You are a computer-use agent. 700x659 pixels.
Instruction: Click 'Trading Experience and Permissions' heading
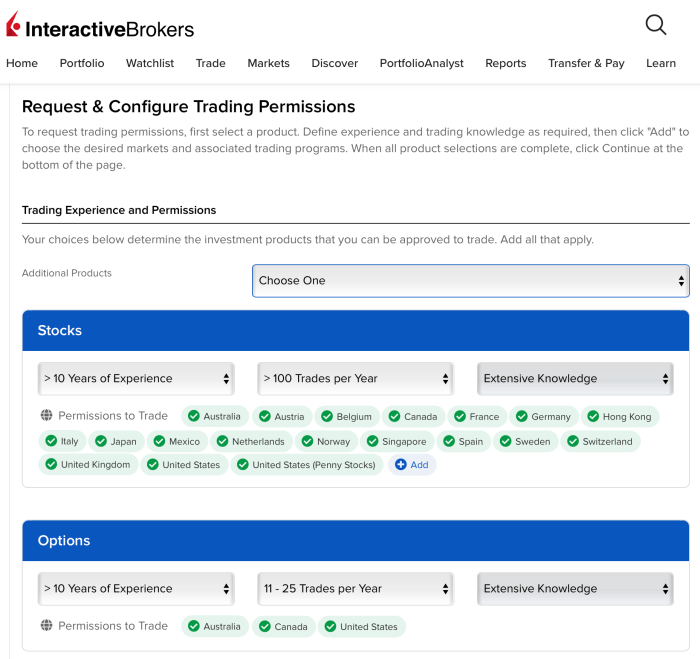point(119,210)
